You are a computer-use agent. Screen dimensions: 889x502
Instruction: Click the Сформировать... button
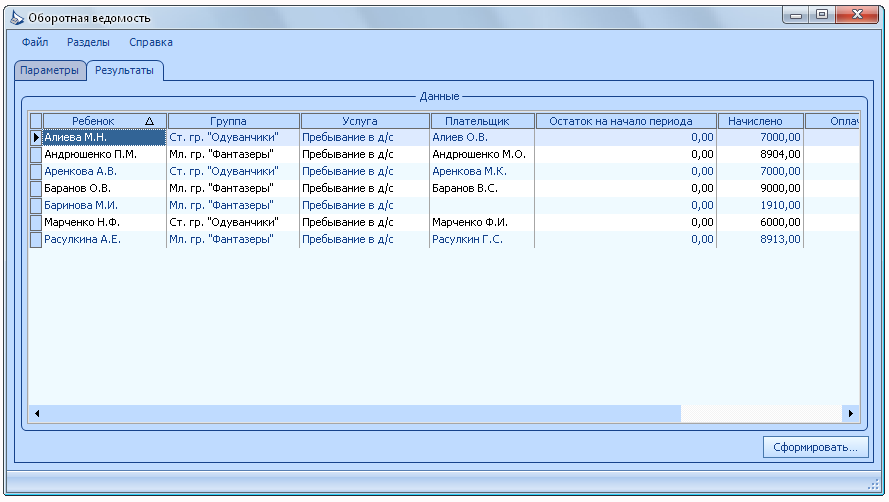815,447
